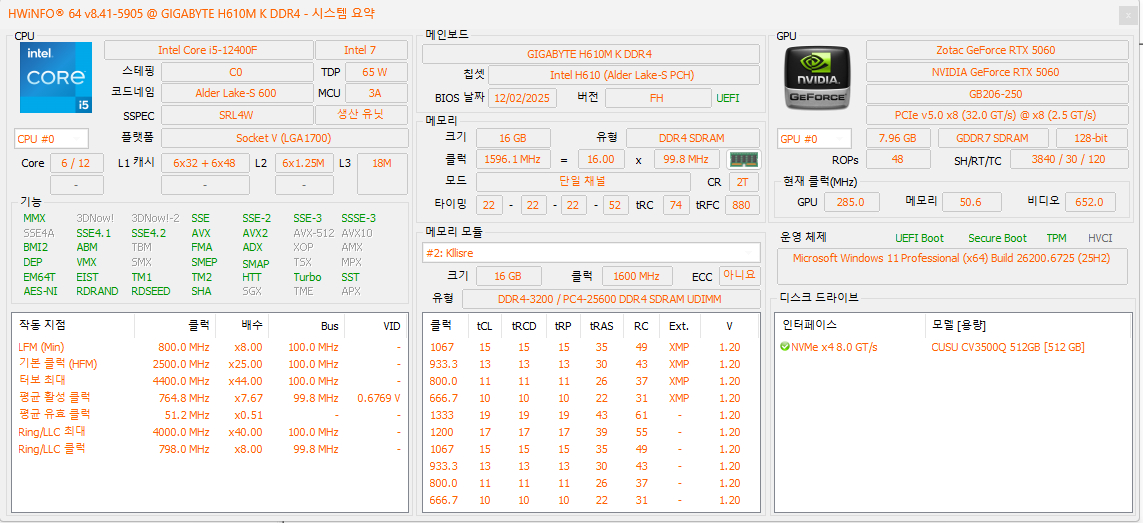The image size is (1143, 523).
Task: Click the PCIe v5.0 x8 link field
Action: tap(995, 115)
